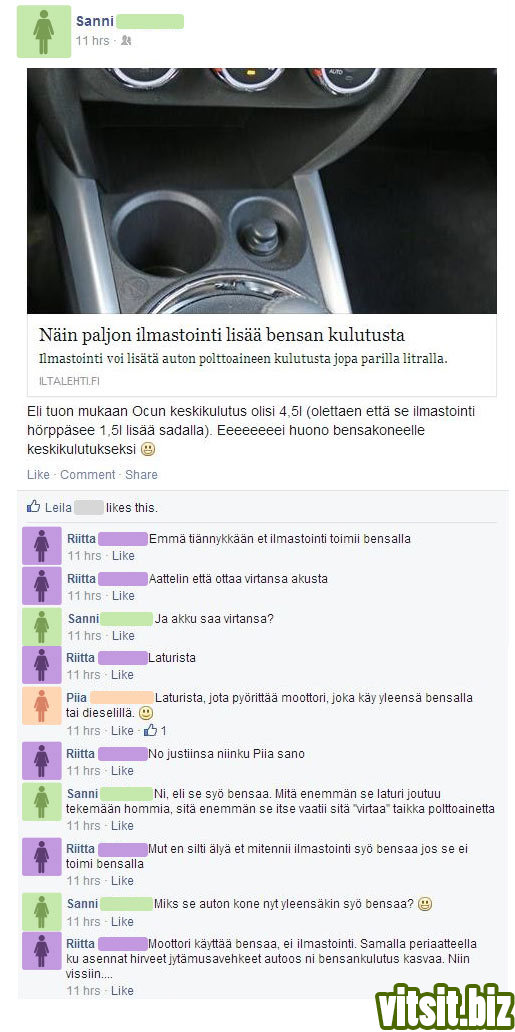Like Riitta's last 'Moottori käyttää bensaa' comment
515x1032 pixels.
click(x=122, y=991)
